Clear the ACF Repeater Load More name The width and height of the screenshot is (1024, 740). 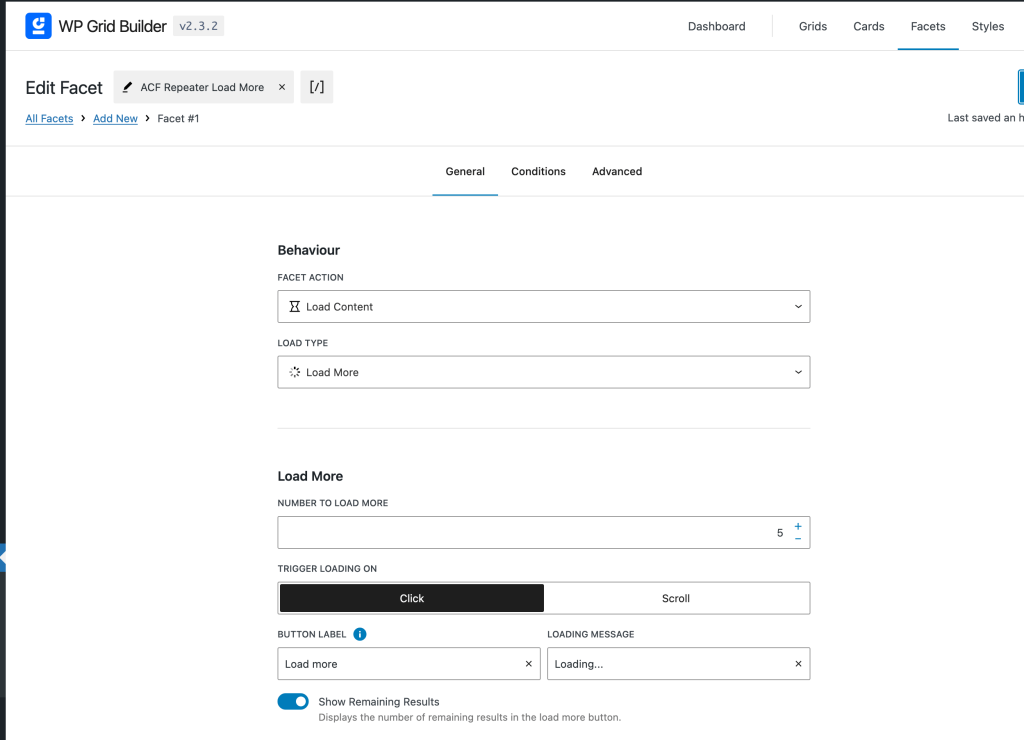pos(282,87)
